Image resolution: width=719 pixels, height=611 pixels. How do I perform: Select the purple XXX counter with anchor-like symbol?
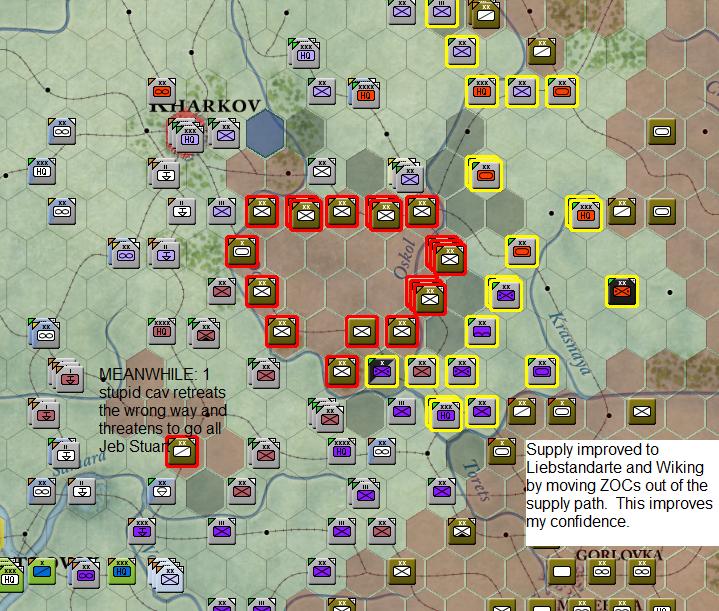tap(142, 532)
